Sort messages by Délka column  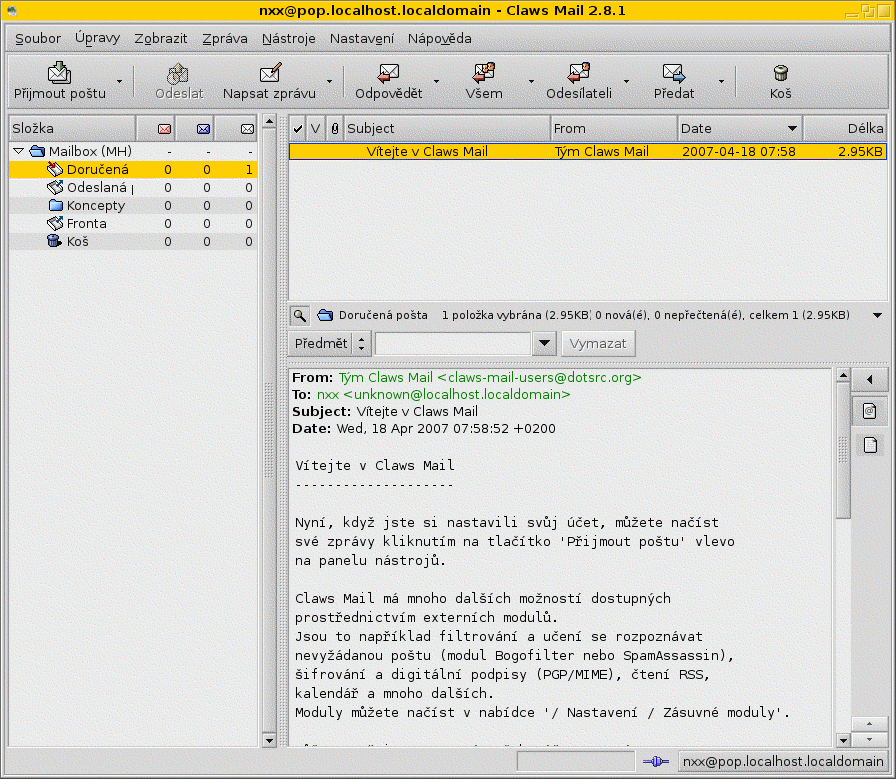845,129
